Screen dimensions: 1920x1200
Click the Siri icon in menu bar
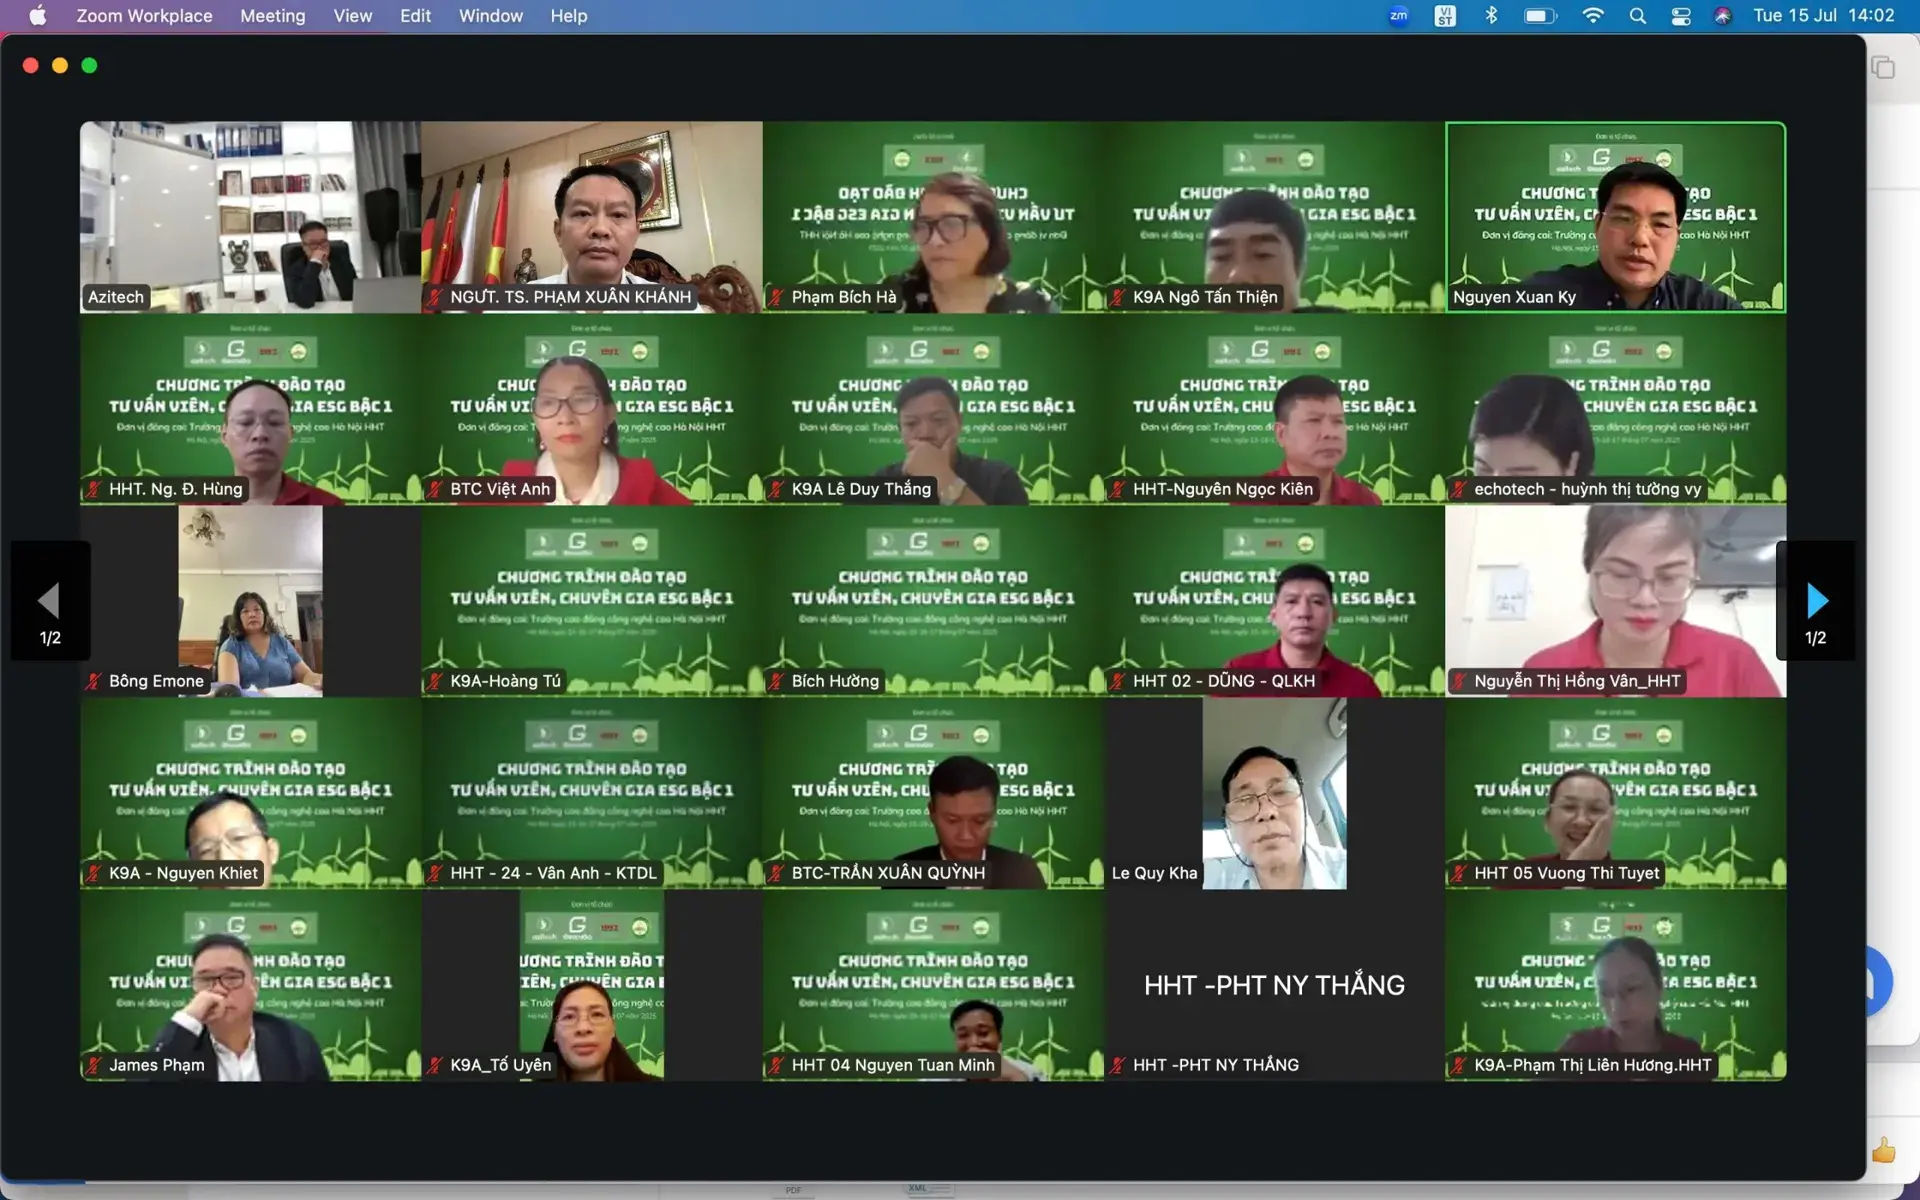[x=1722, y=16]
